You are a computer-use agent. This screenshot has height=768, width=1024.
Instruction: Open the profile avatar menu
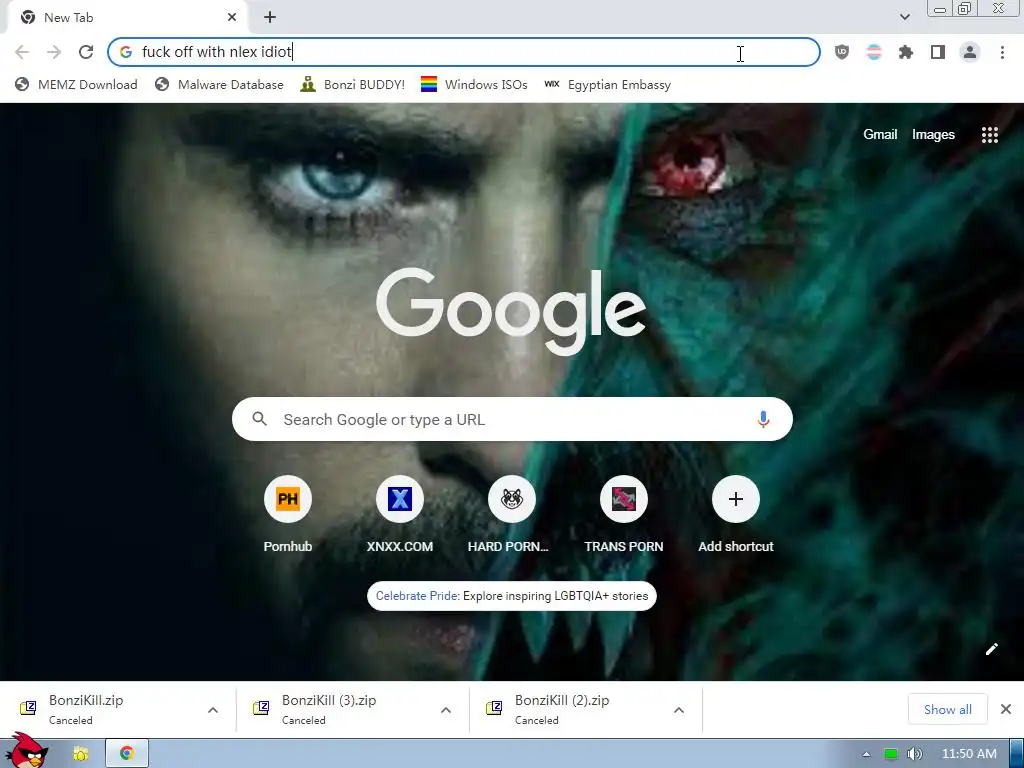[970, 52]
